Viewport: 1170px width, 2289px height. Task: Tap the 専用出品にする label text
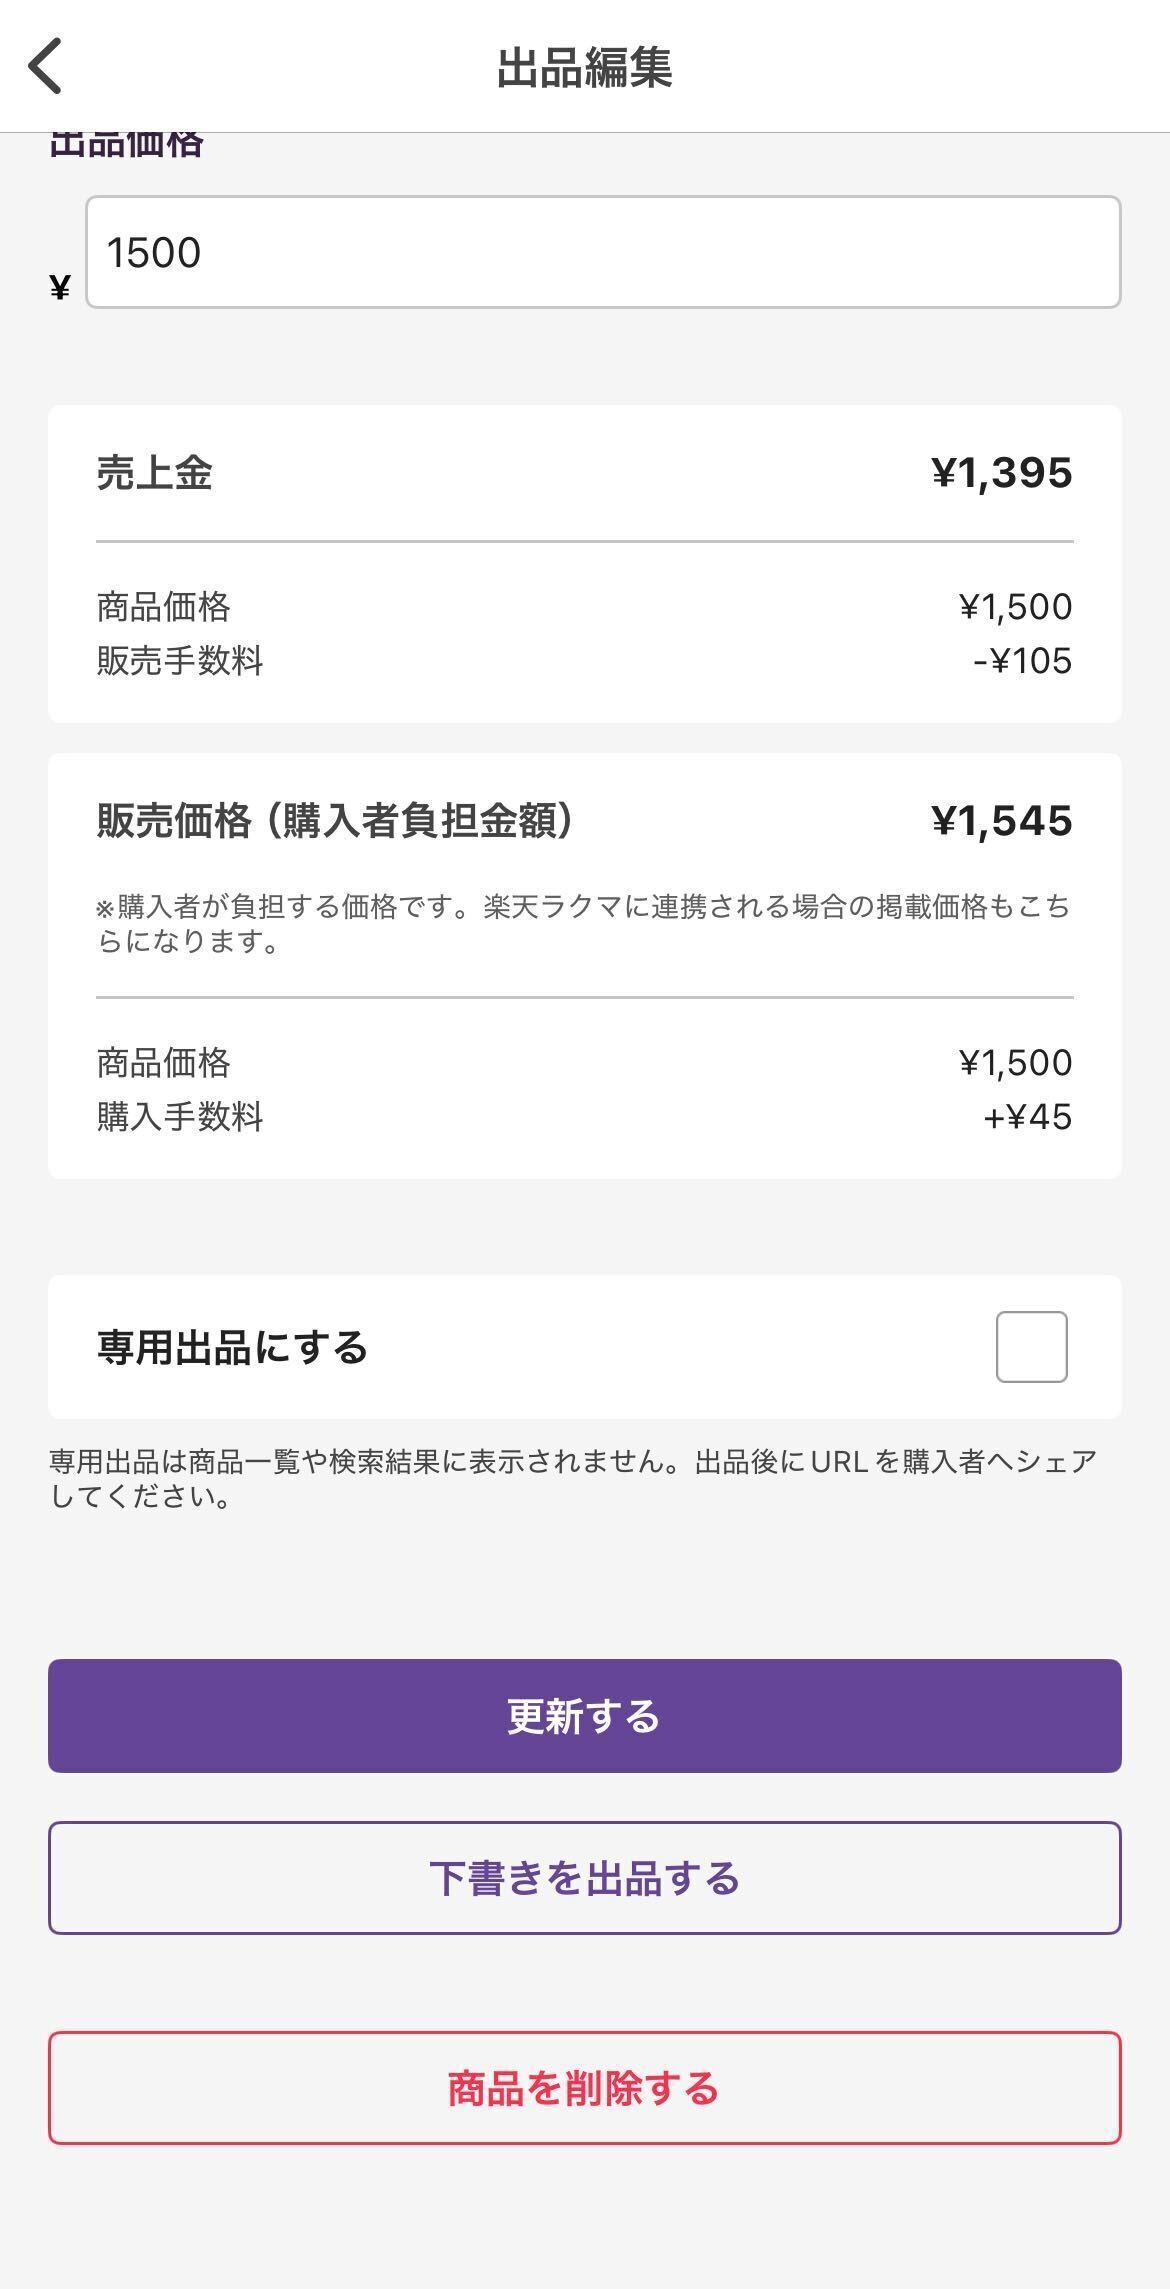tap(232, 1347)
